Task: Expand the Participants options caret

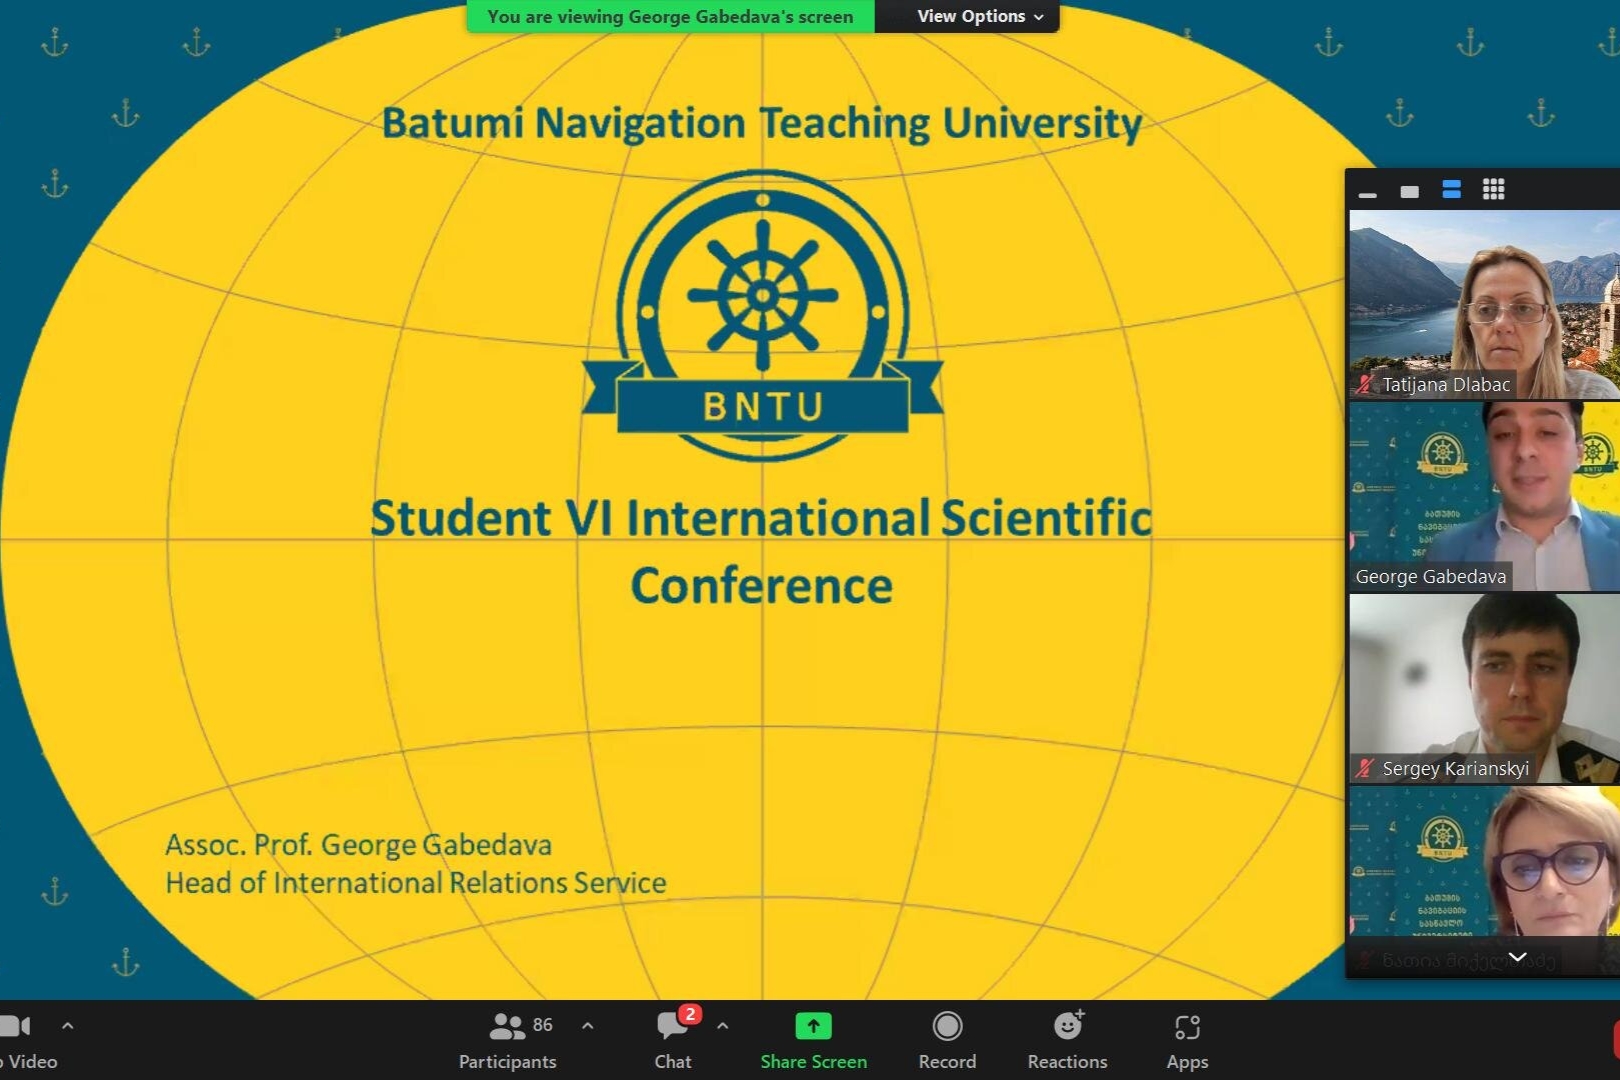Action: click(588, 1026)
